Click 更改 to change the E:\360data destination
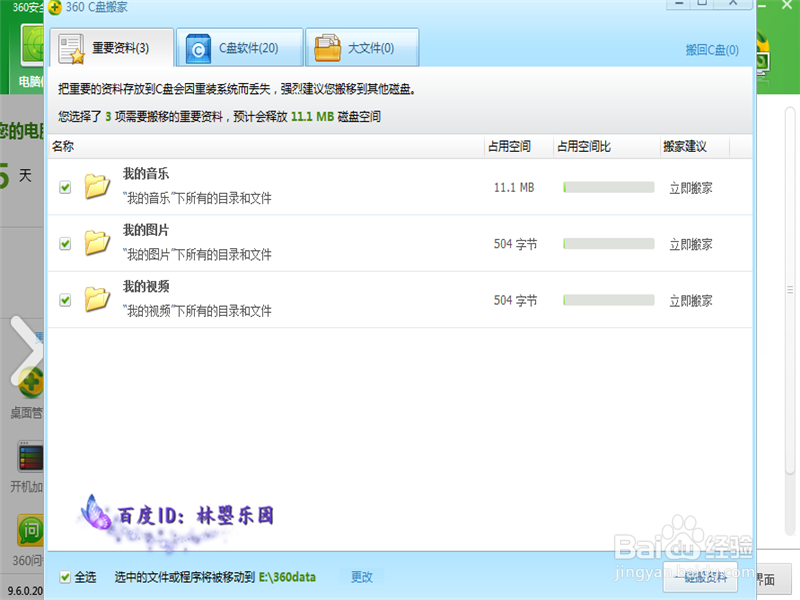The width and height of the screenshot is (800, 600). point(360,576)
